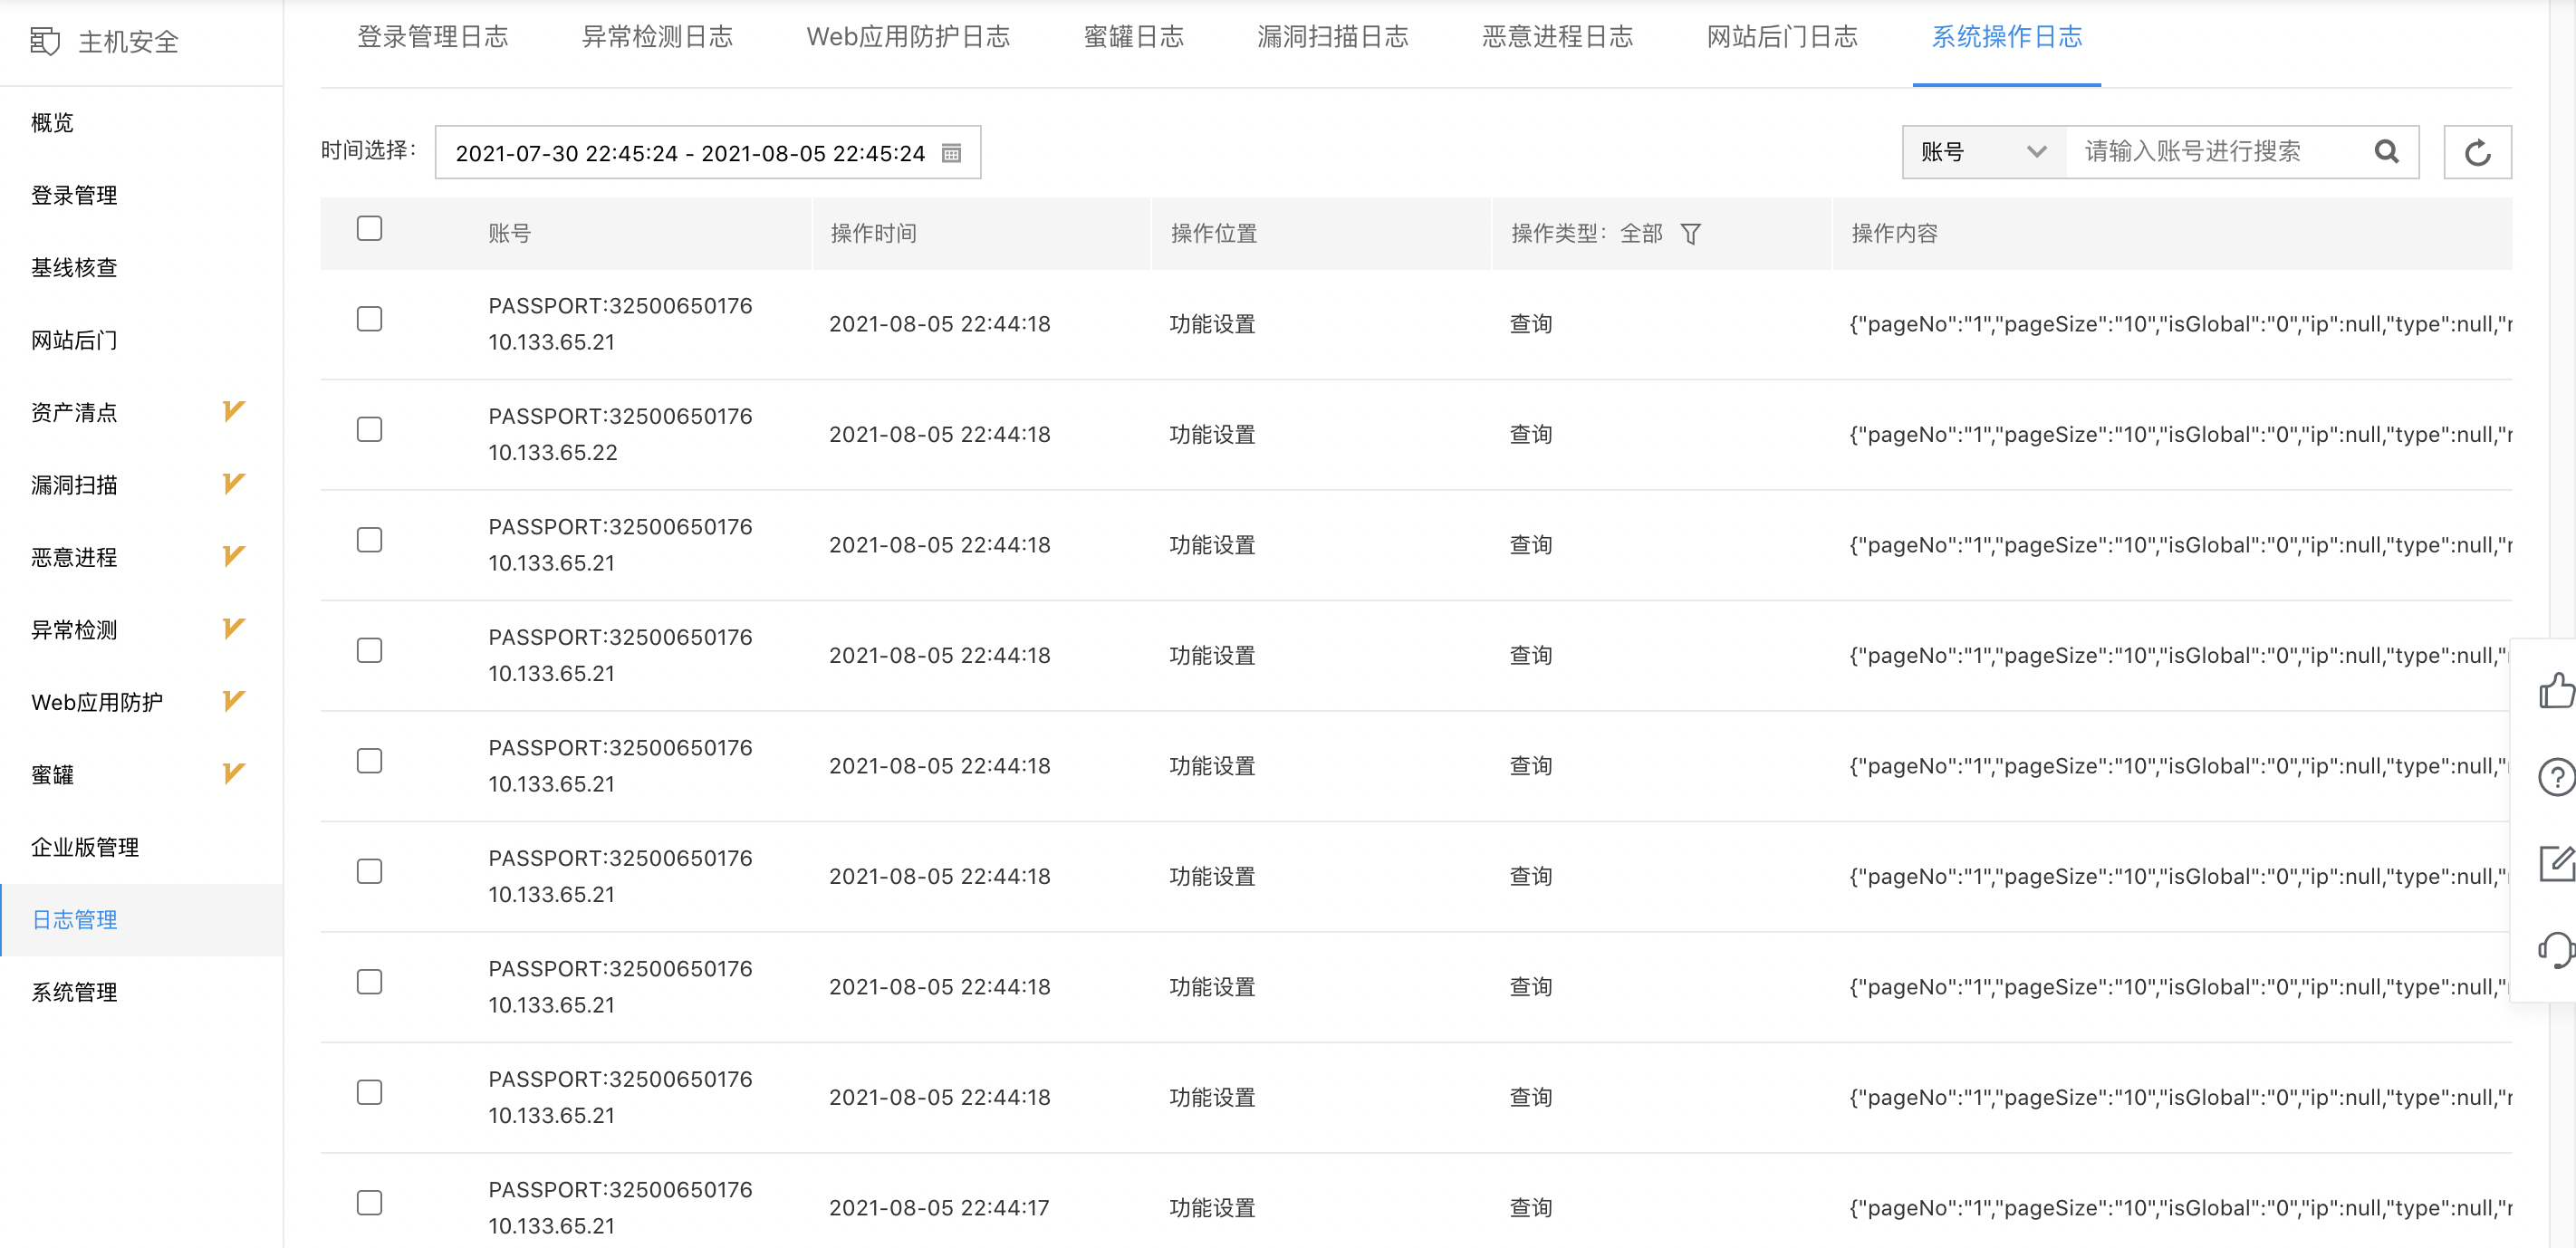Click the search magnifier icon
This screenshot has width=2576, height=1248.
[x=2386, y=152]
